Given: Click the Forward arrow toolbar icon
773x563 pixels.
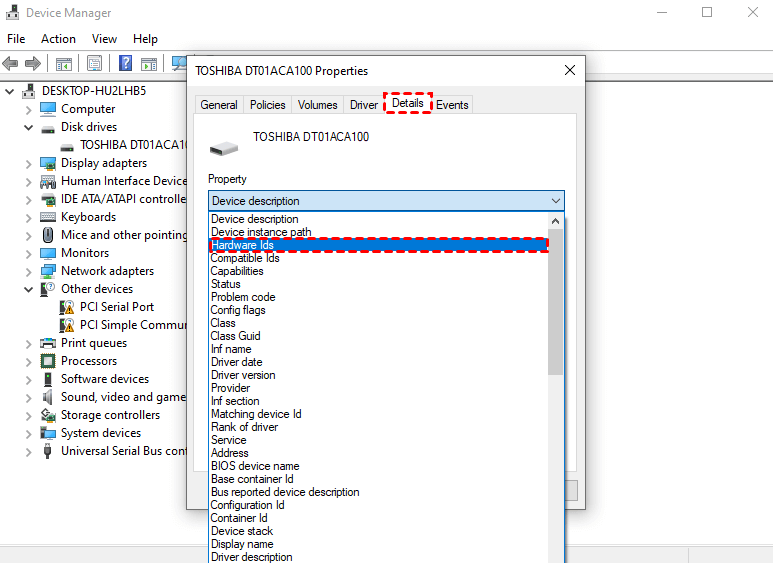Looking at the screenshot, I should [x=33, y=63].
